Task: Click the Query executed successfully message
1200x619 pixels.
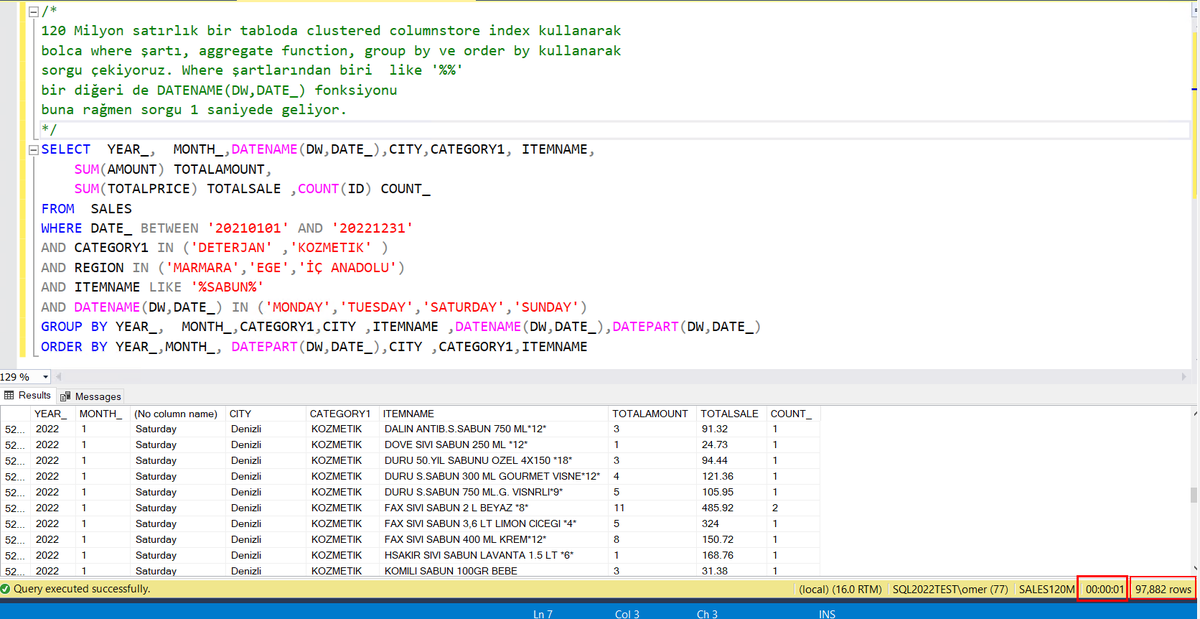Action: click(82, 589)
